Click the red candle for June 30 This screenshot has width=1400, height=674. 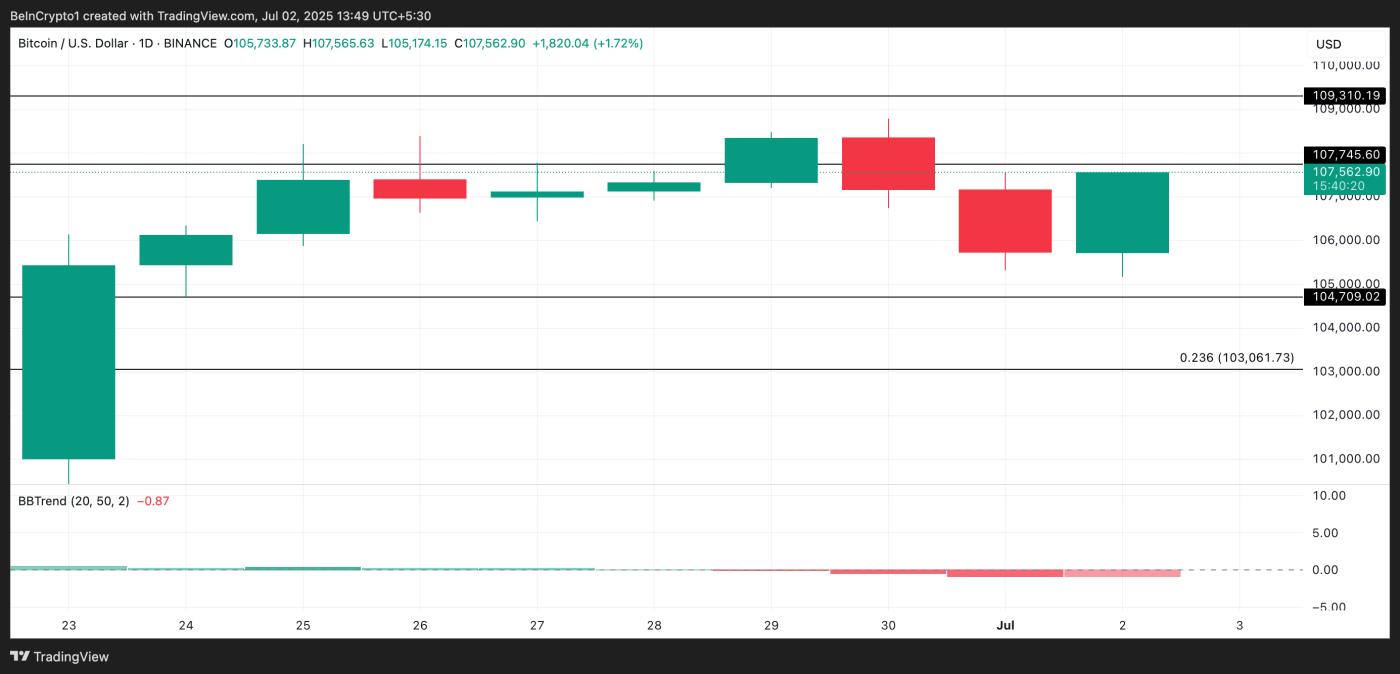[x=888, y=164]
